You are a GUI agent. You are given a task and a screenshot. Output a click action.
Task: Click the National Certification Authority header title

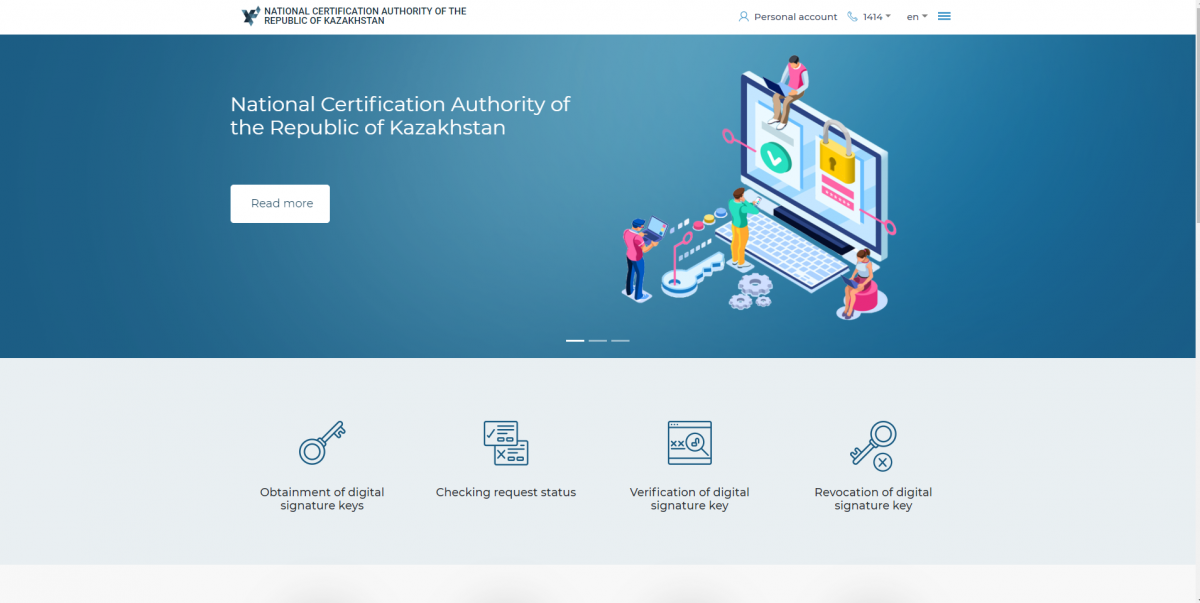[x=365, y=16]
